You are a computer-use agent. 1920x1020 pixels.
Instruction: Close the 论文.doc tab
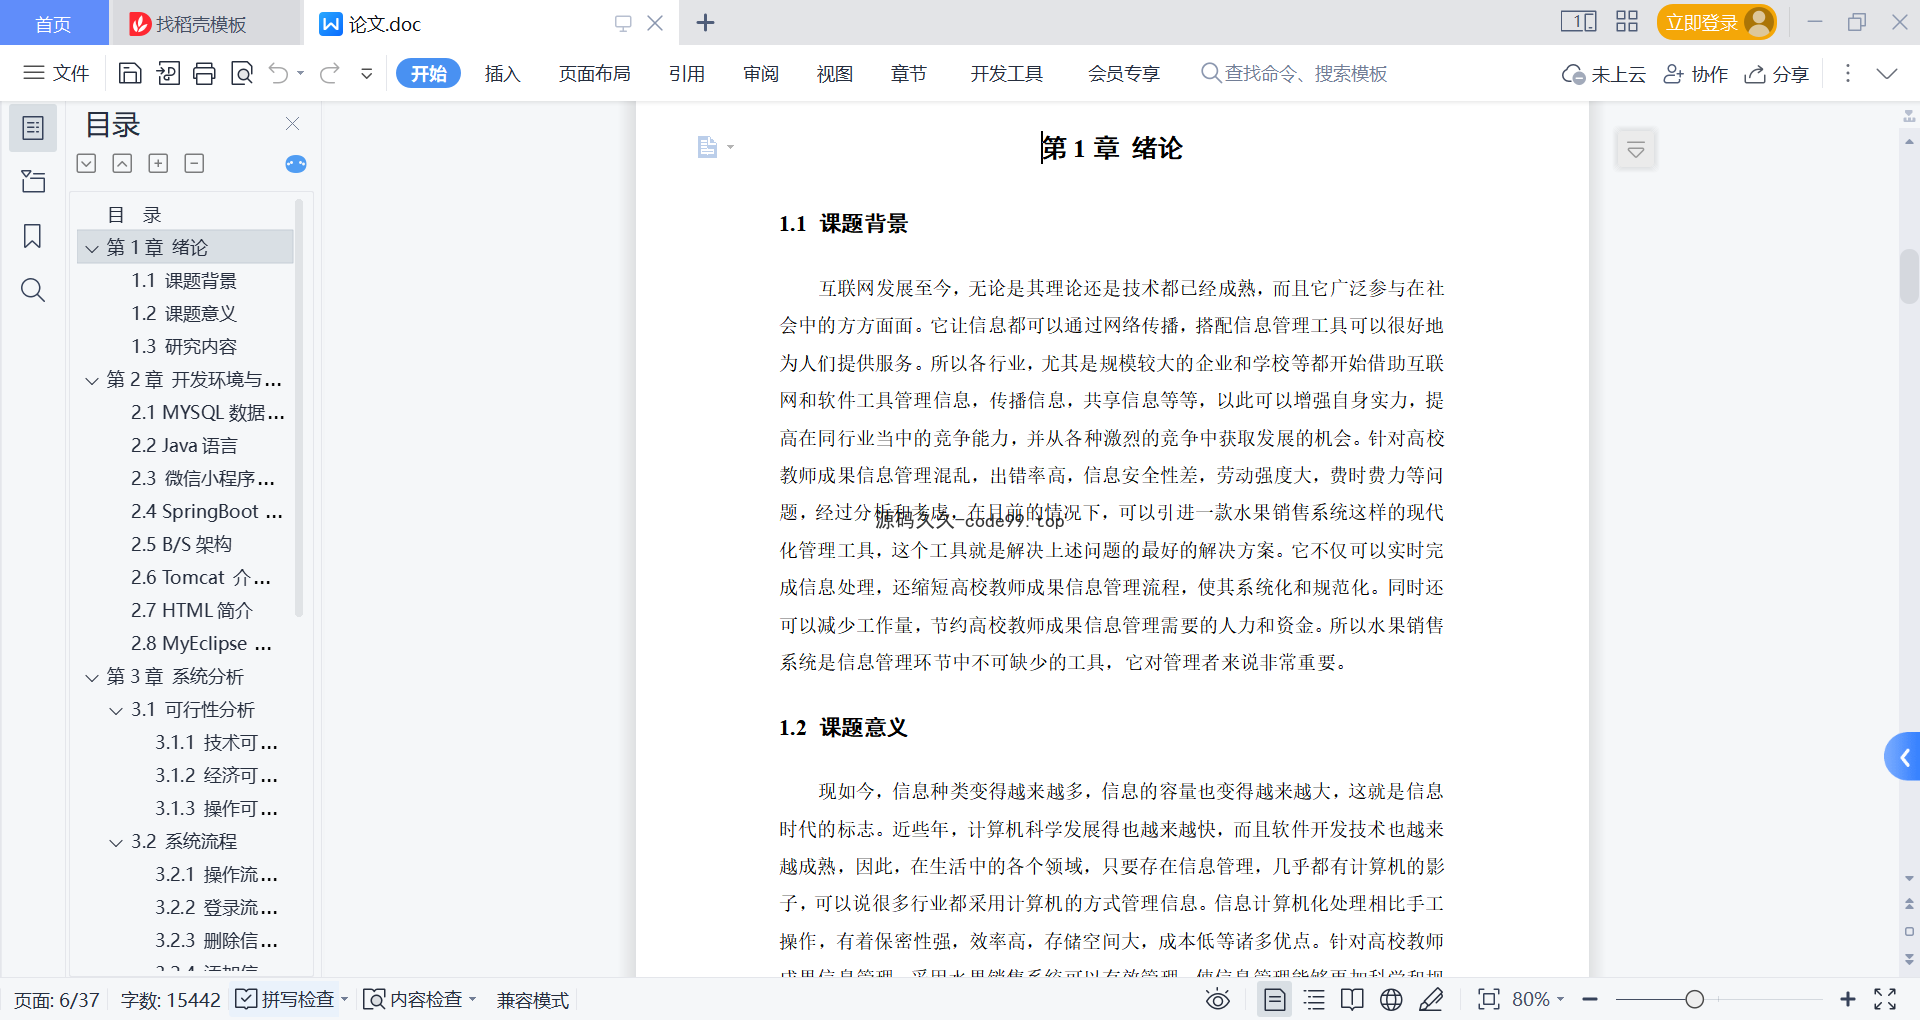(x=655, y=23)
